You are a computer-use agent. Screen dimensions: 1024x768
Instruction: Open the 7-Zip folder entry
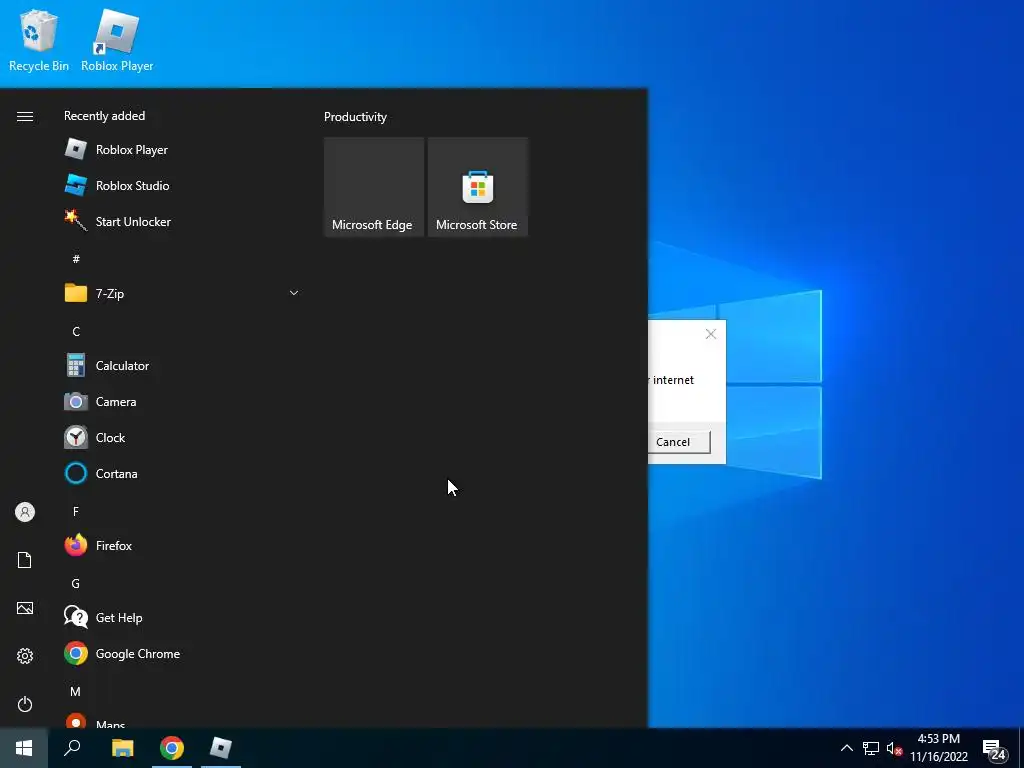point(182,293)
